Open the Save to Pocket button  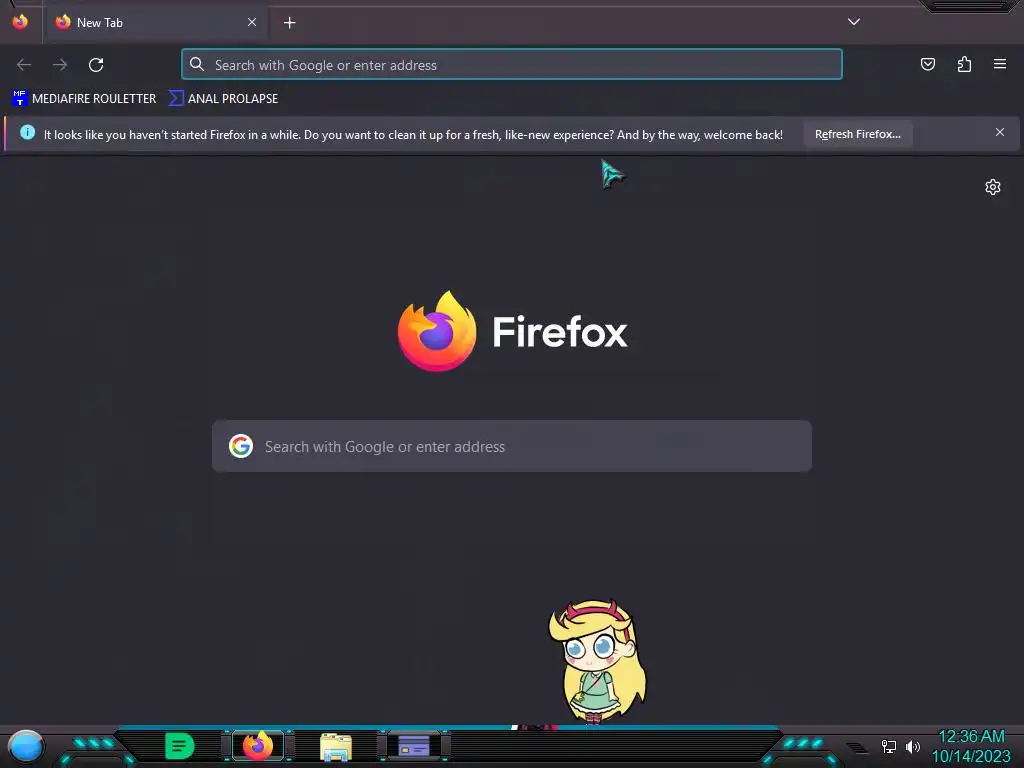927,64
